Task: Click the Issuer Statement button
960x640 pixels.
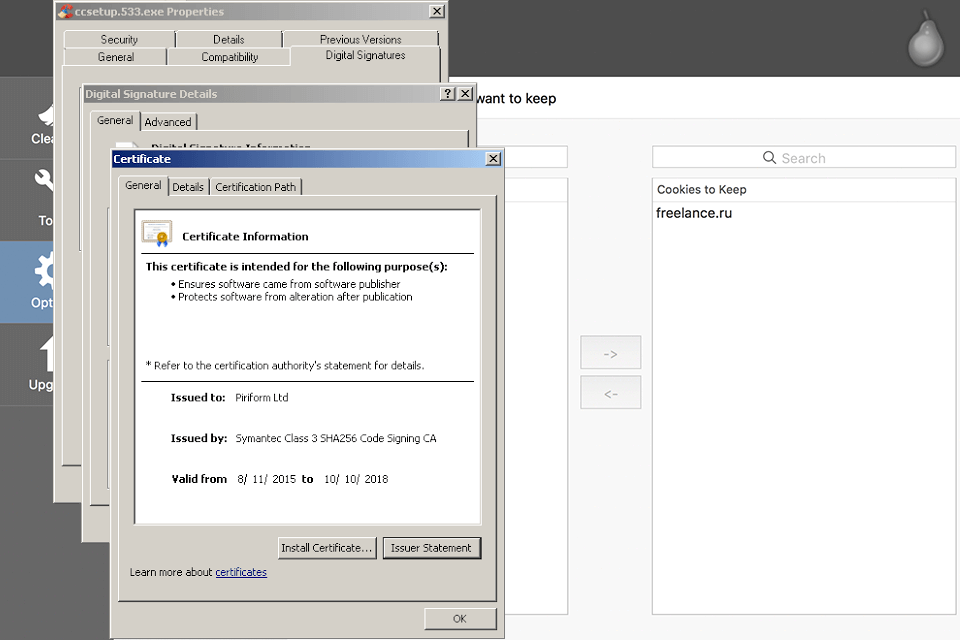Action: 431,548
